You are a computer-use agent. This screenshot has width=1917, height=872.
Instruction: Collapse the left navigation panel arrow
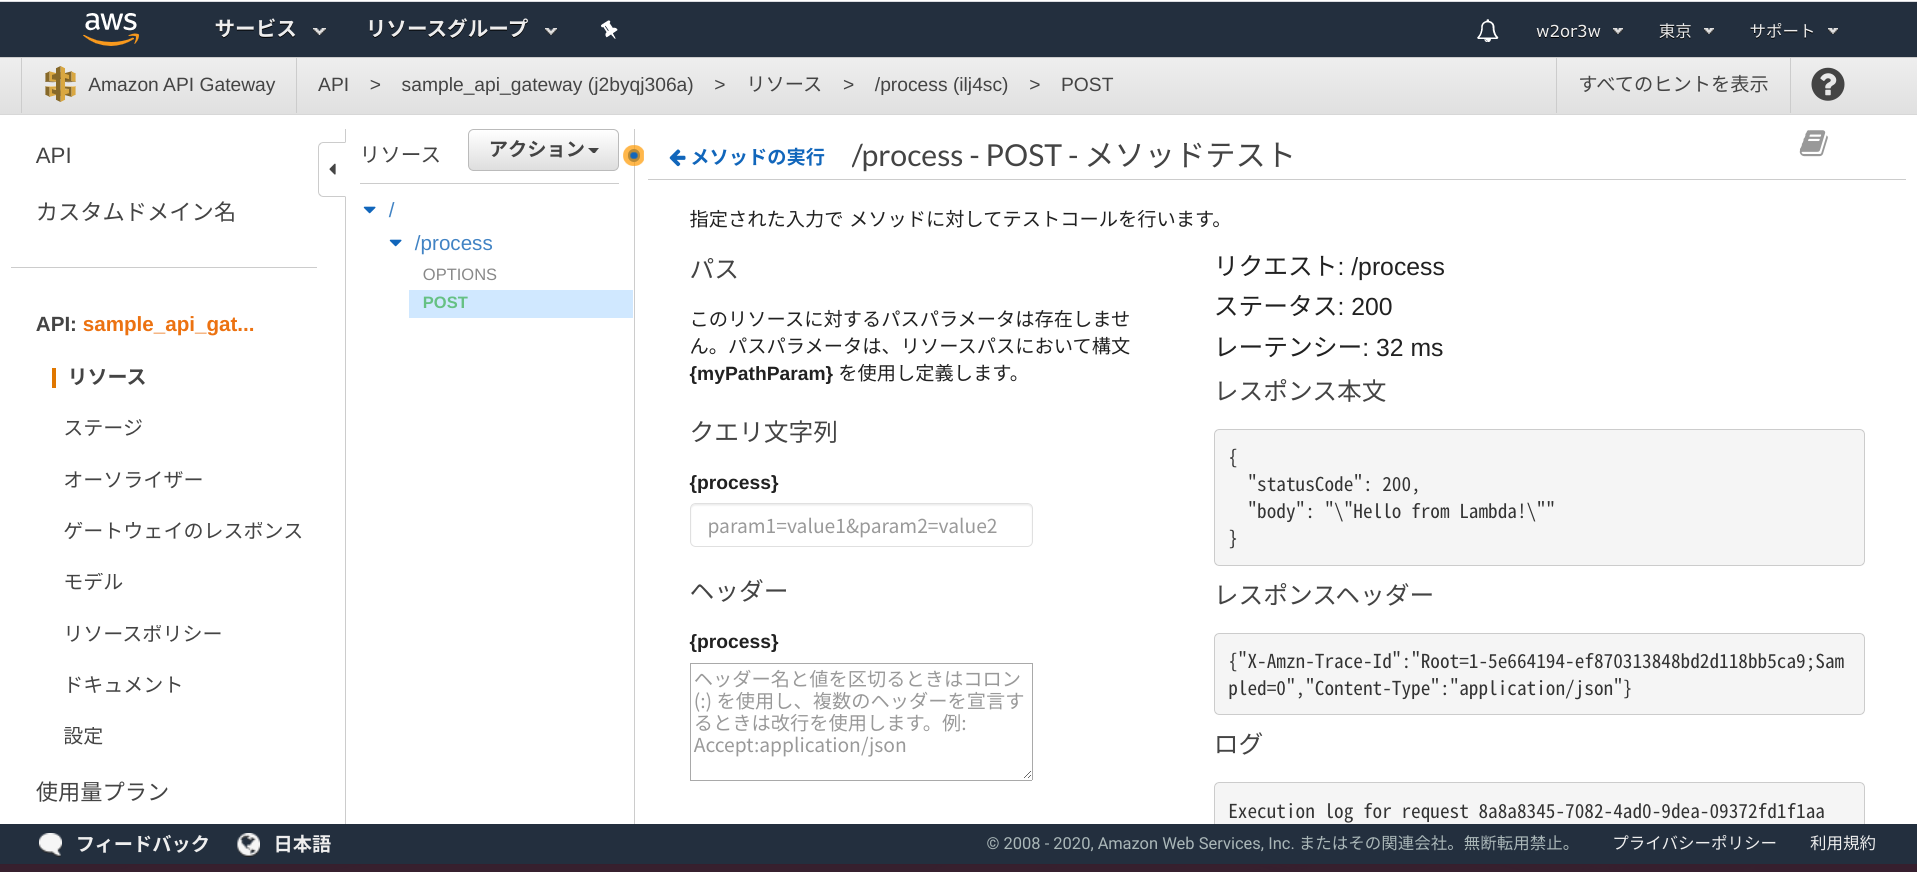(332, 169)
